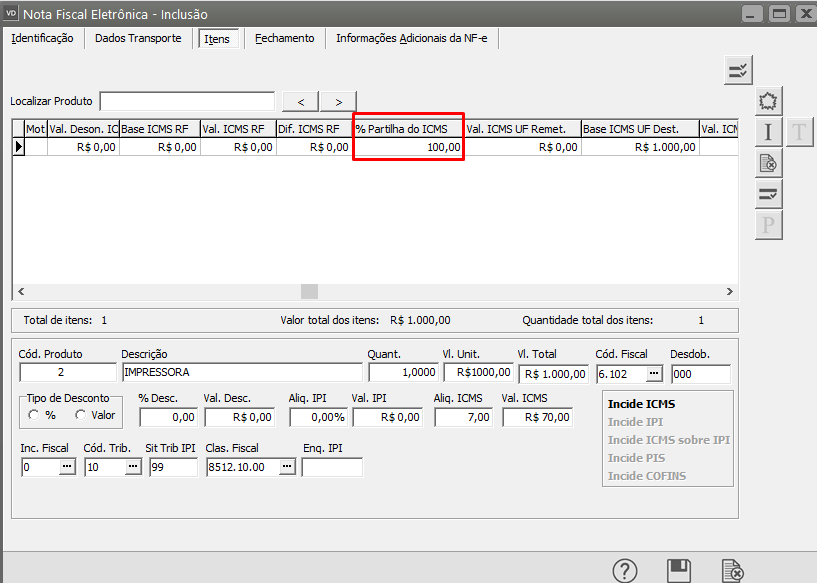Open the Cód. Fiscal lookup button

pos(654,373)
